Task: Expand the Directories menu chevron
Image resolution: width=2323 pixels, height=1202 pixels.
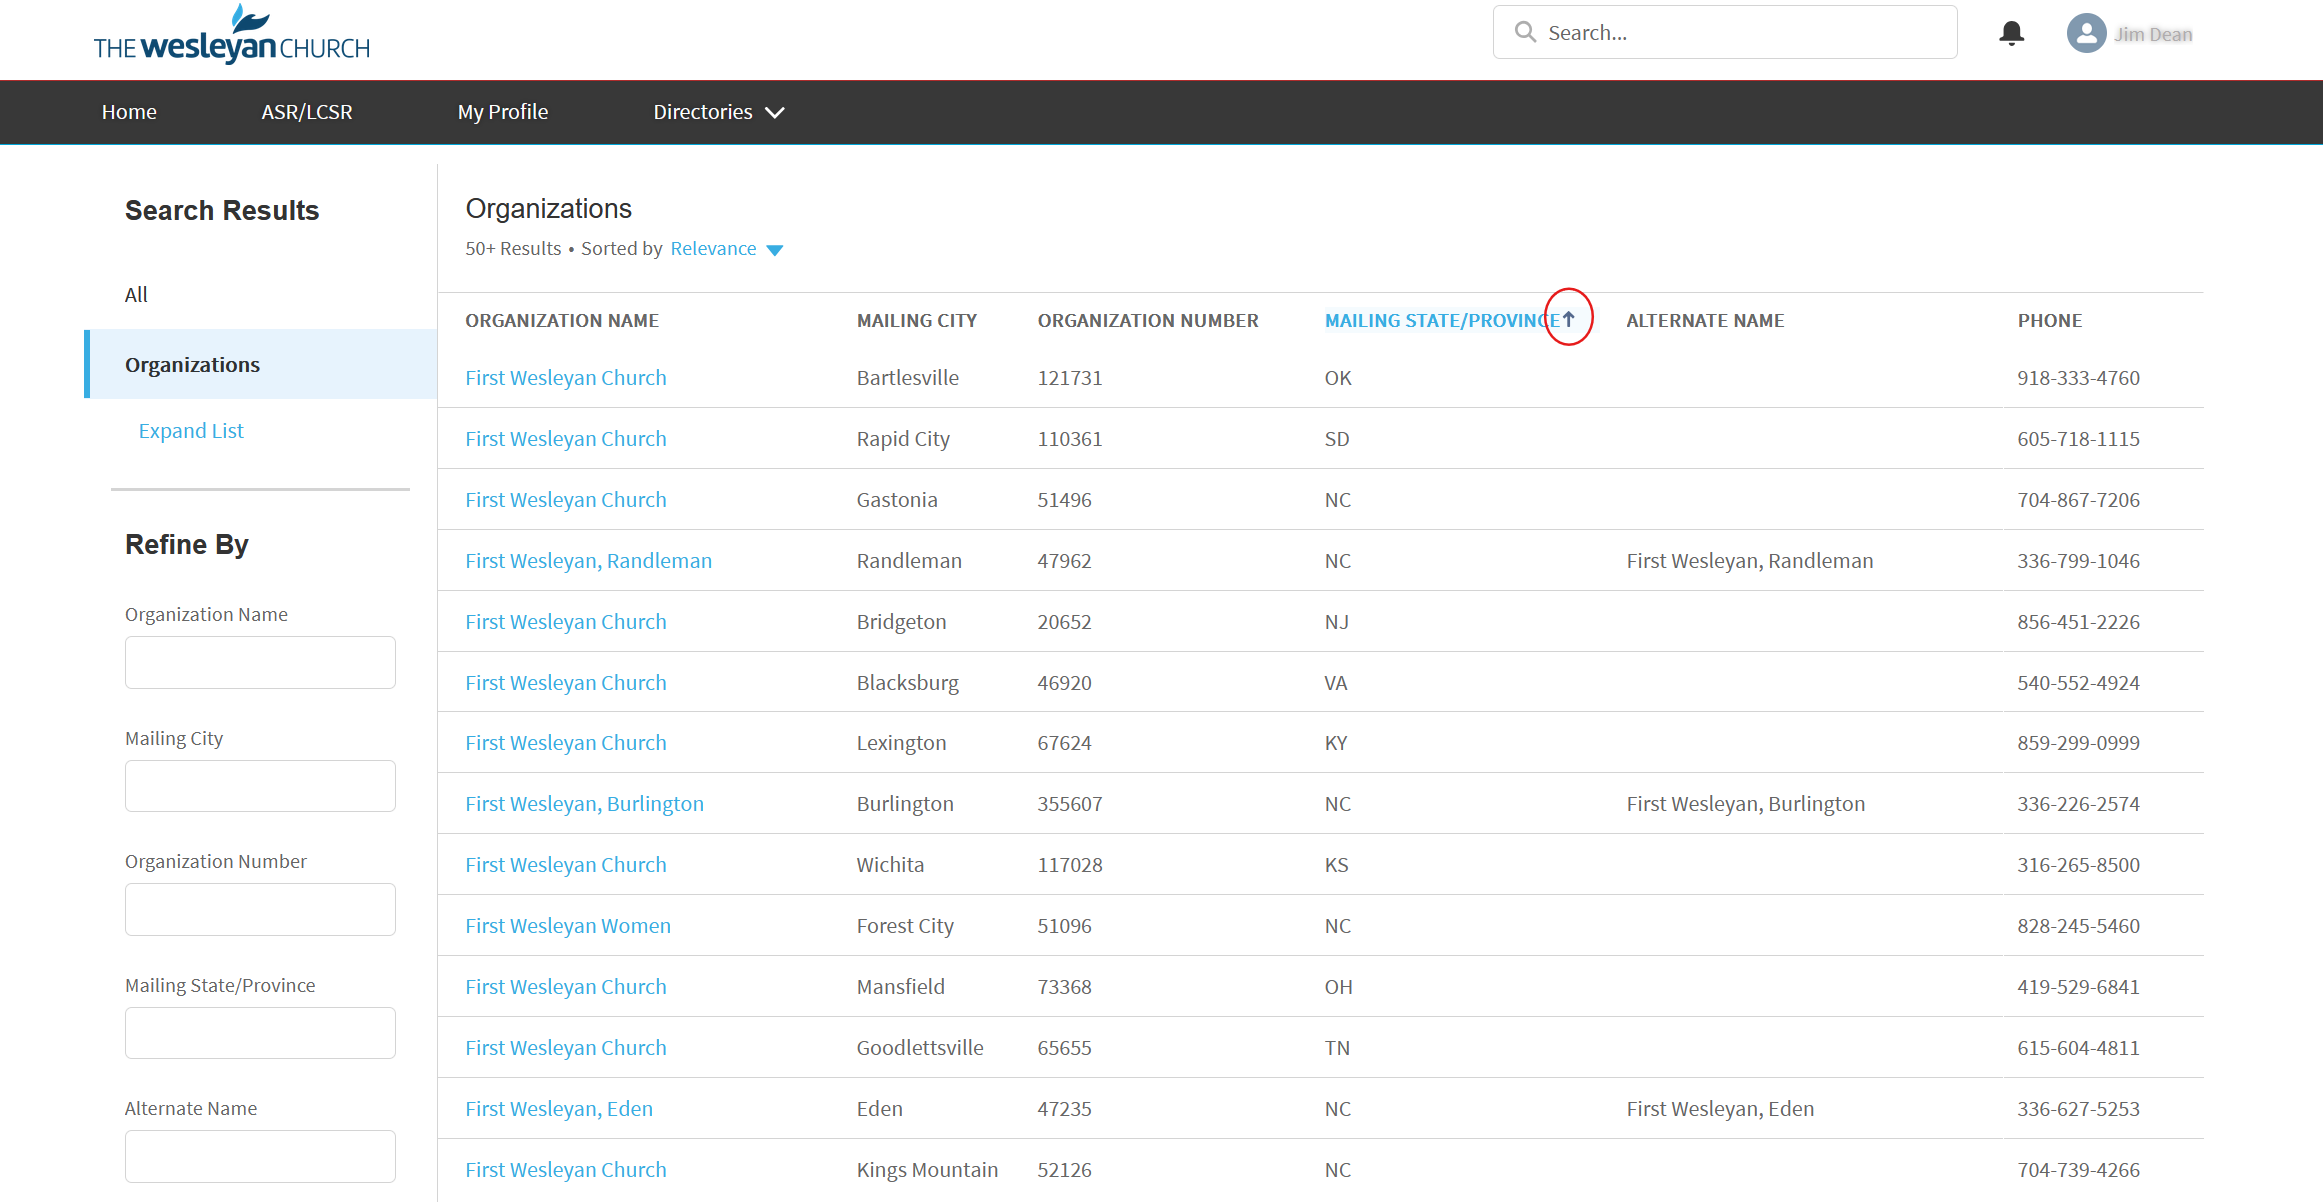Action: tap(775, 113)
